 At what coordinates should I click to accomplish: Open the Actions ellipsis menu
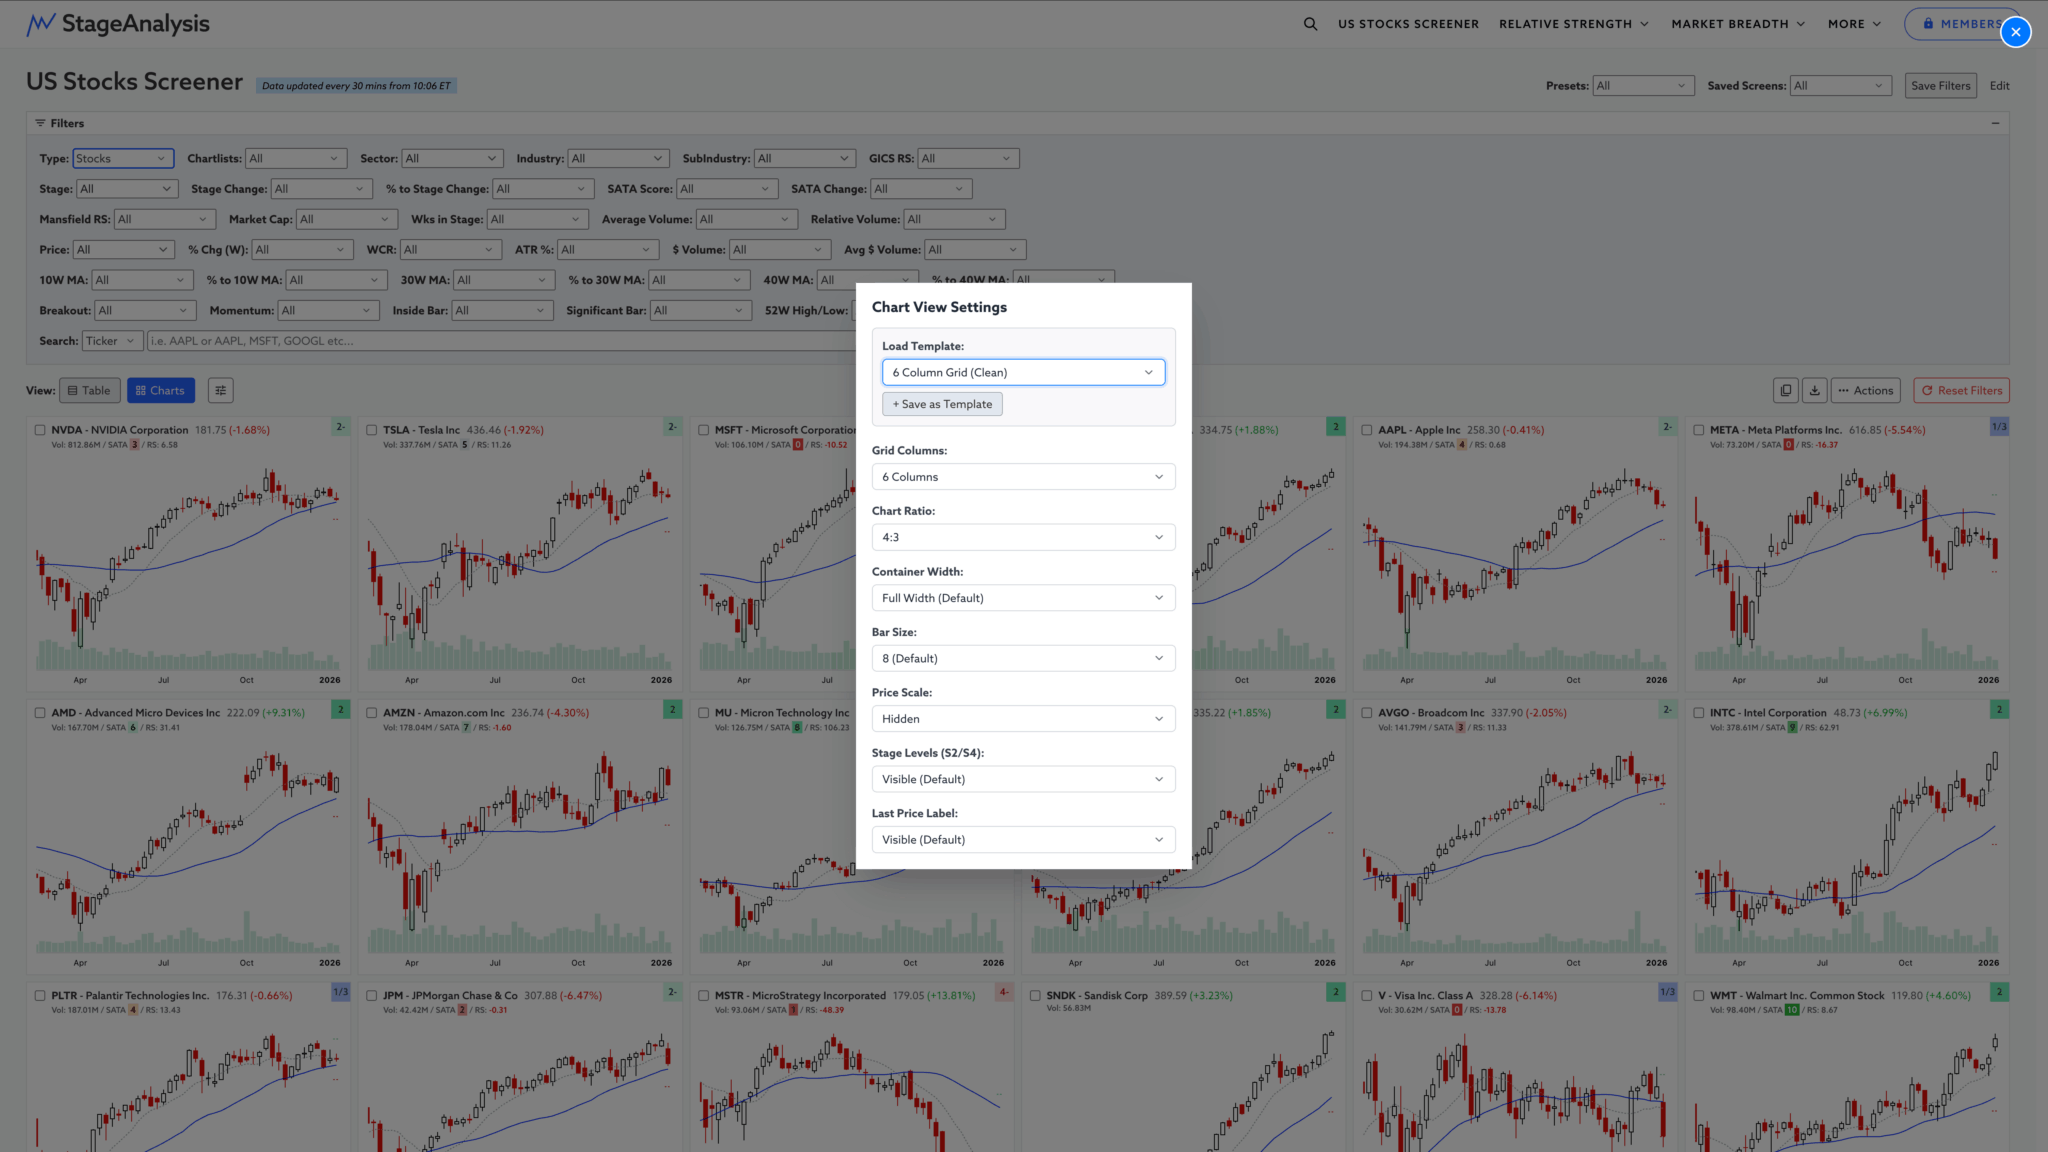click(x=1865, y=391)
